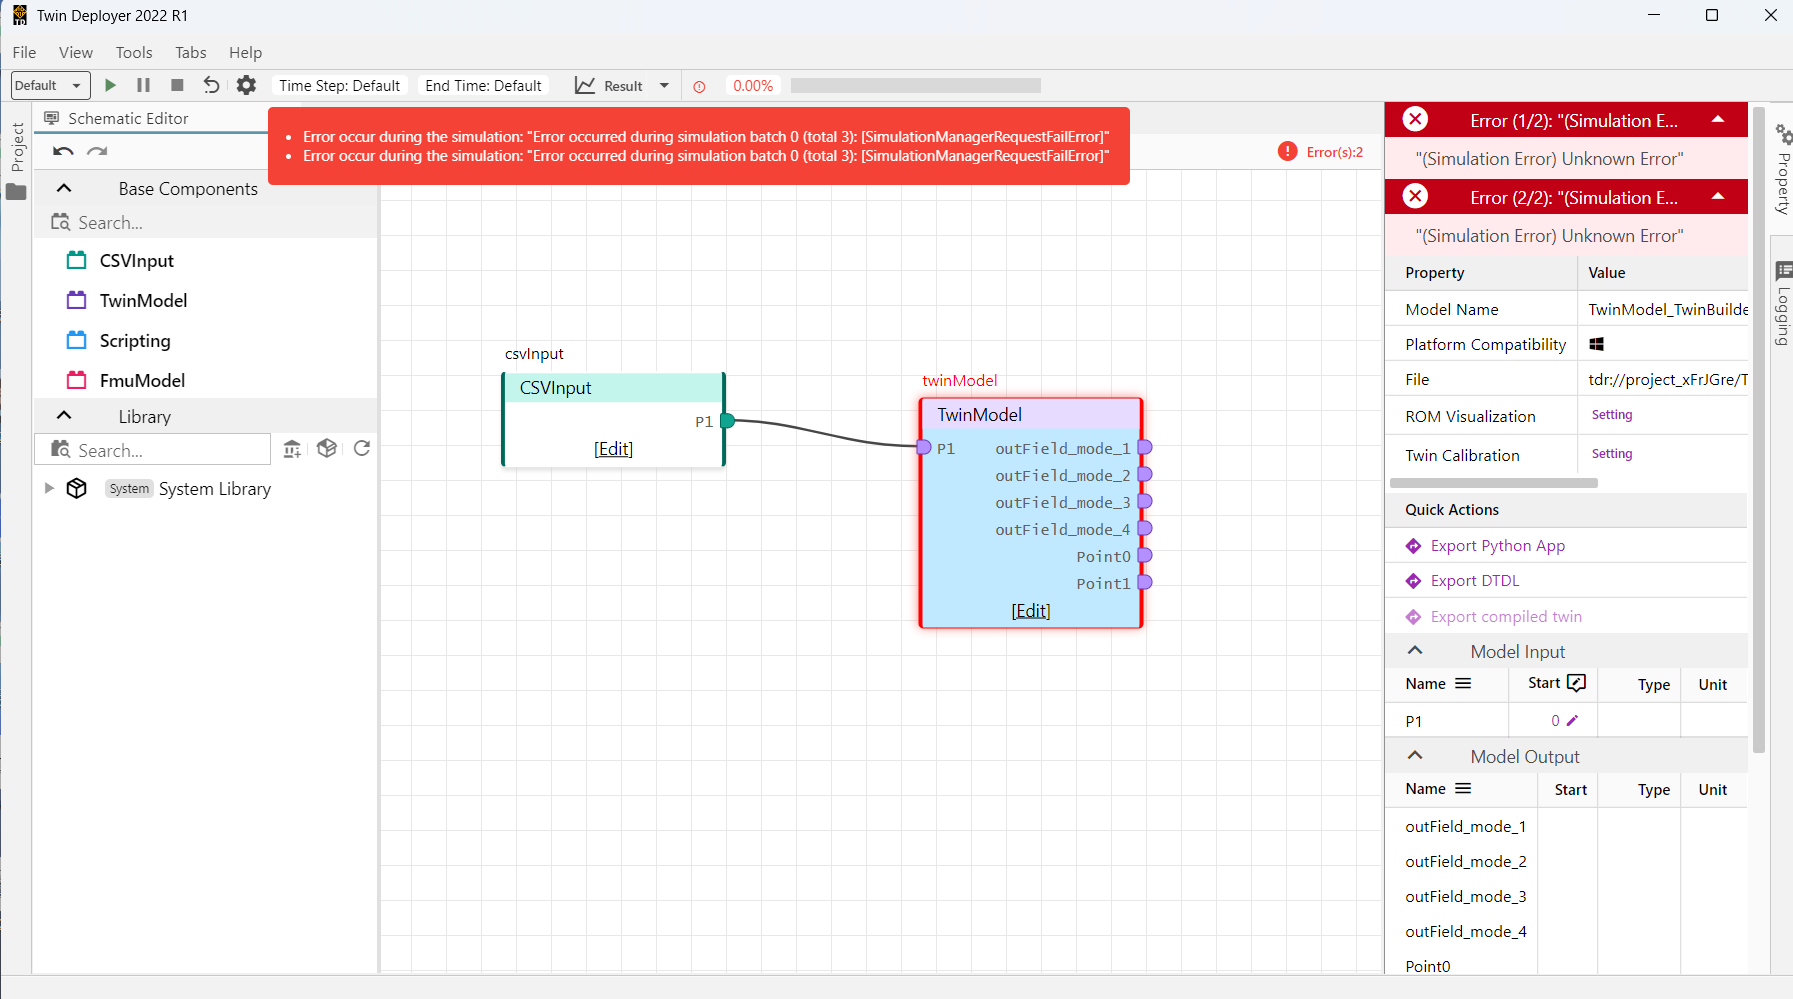Image resolution: width=1793 pixels, height=999 pixels.
Task: Click Export Python App action
Action: click(x=1497, y=546)
